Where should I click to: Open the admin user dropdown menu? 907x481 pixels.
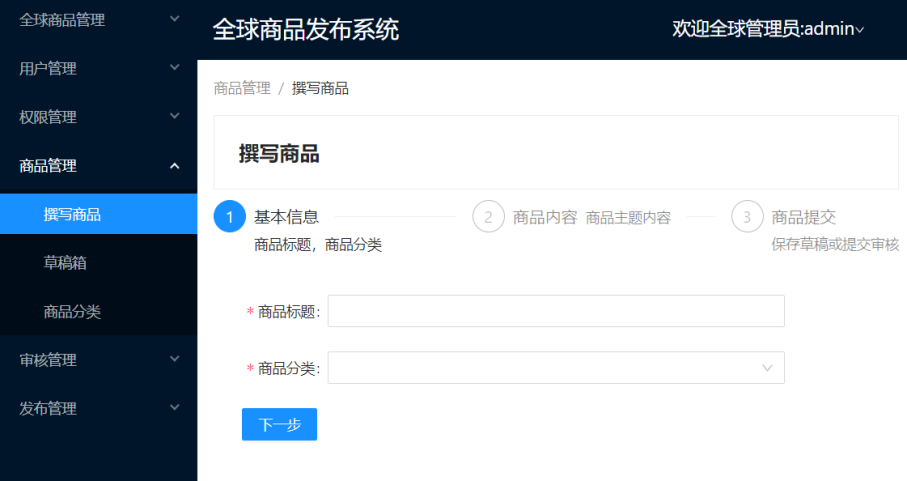[x=767, y=30]
